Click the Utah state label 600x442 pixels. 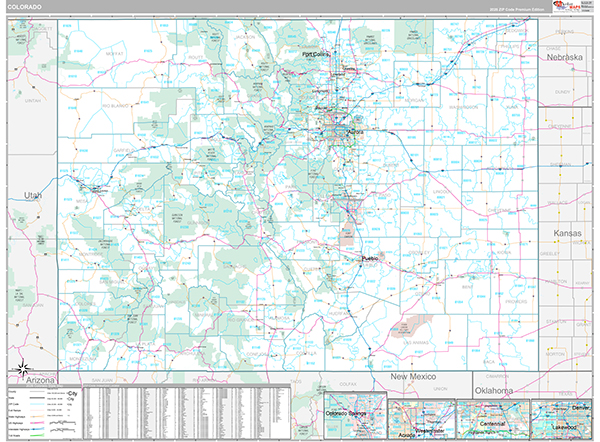pos(33,195)
